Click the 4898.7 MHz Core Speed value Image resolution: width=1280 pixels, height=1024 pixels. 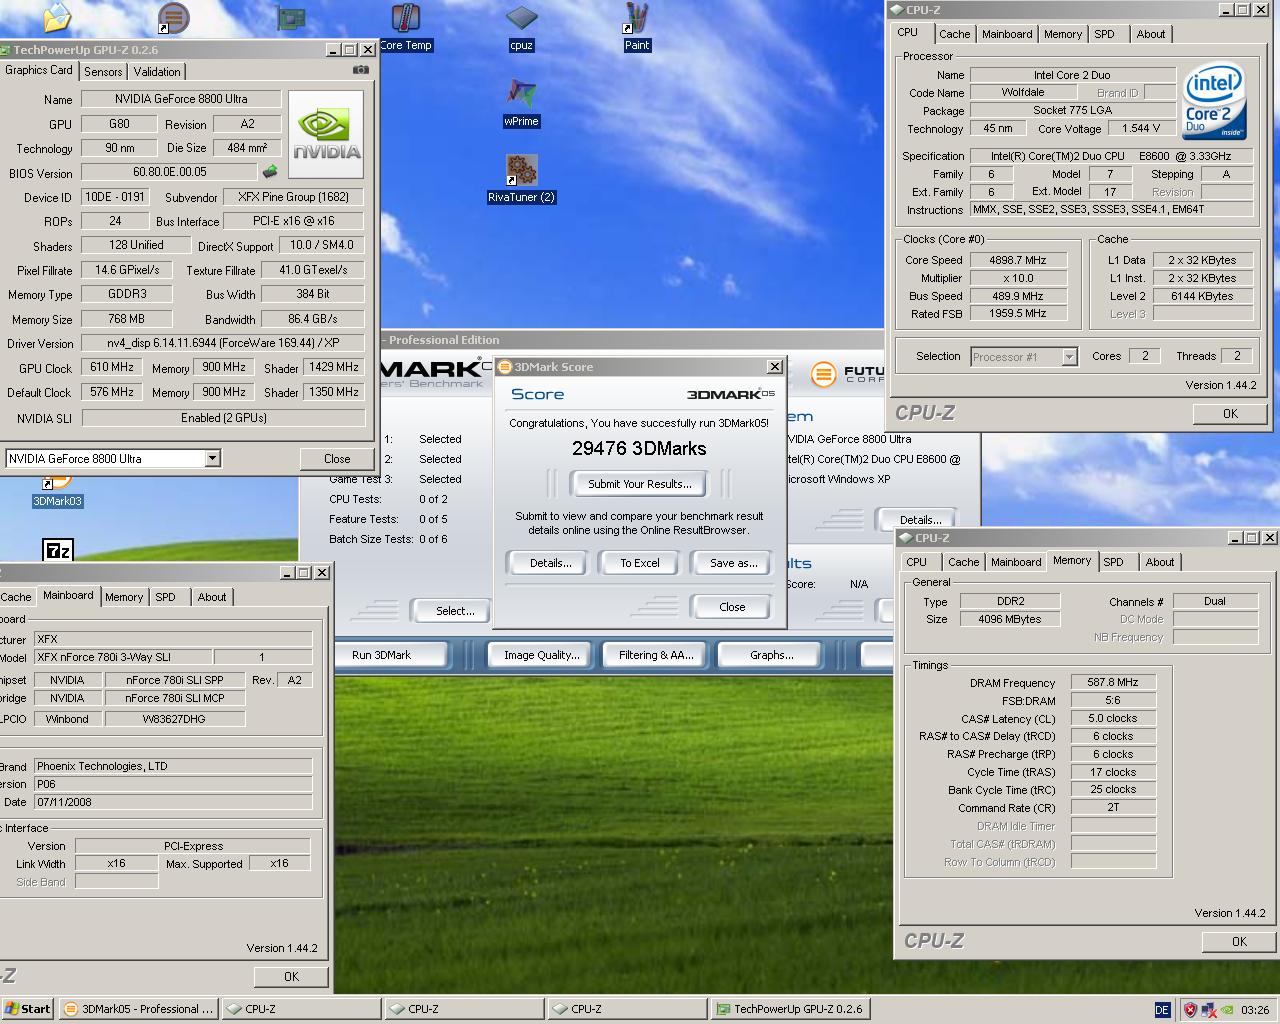pyautogui.click(x=1018, y=260)
